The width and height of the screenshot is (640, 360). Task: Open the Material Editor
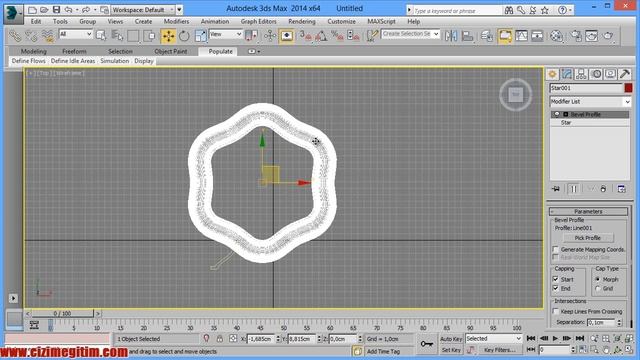pos(556,36)
